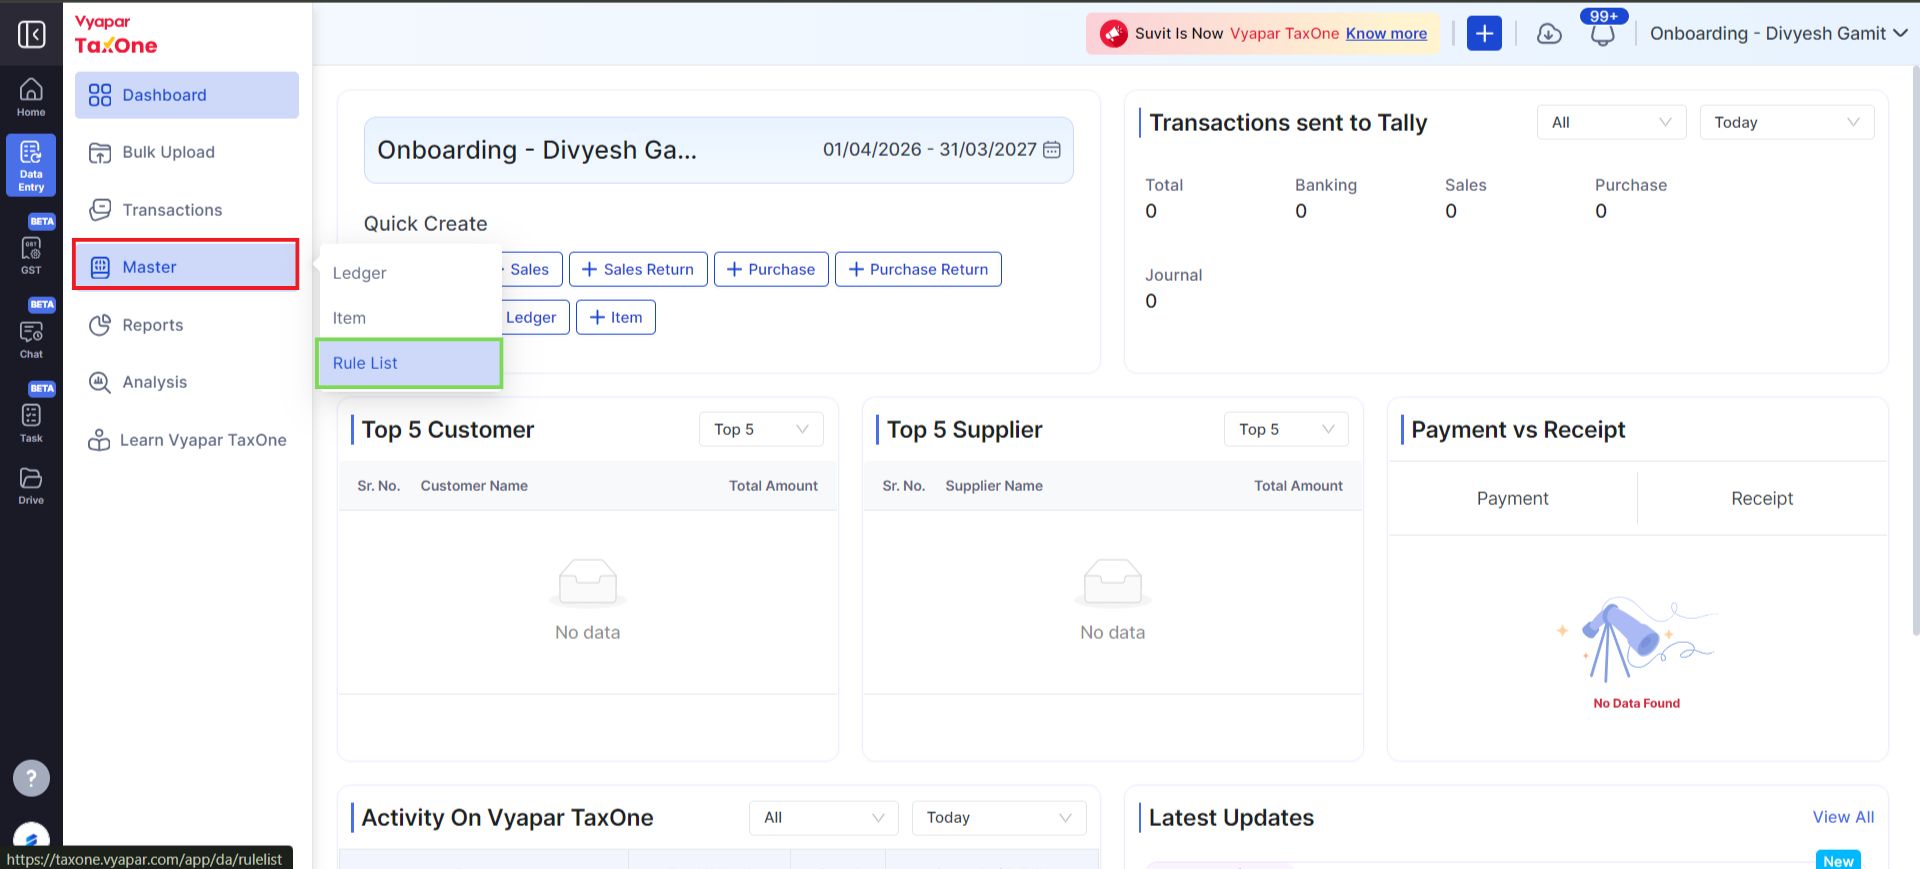The height and width of the screenshot is (869, 1920).
Task: Open the GST beta module
Action: pyautogui.click(x=31, y=255)
